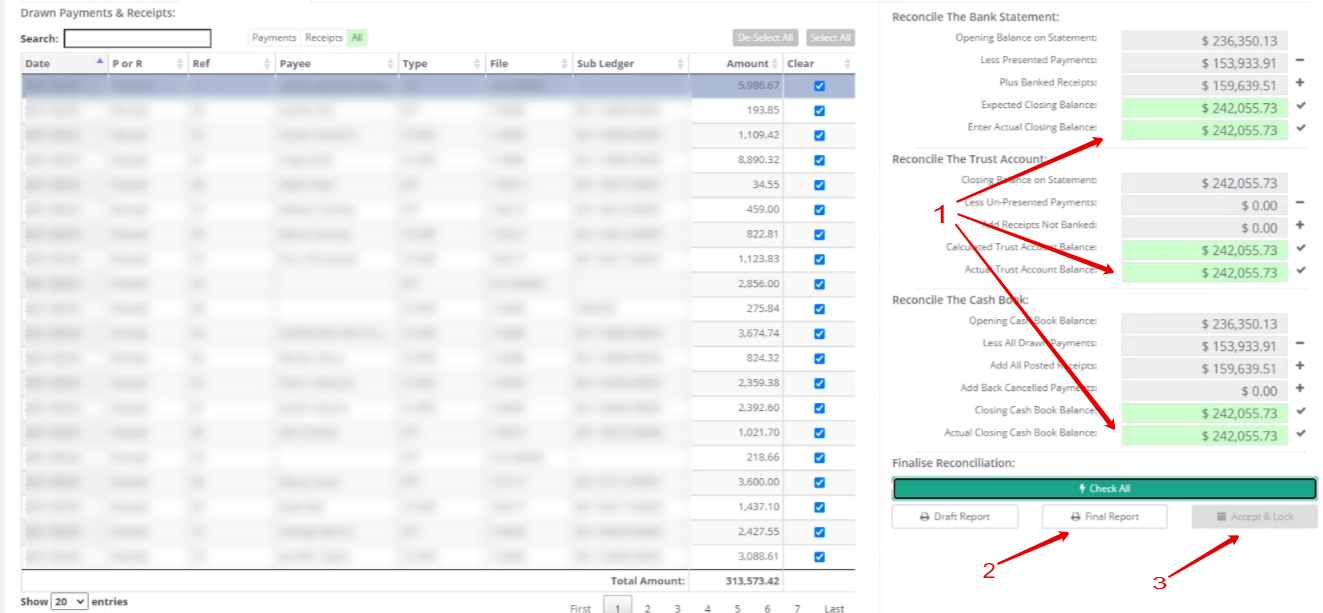
Task: Toggle Clear checkbox for 2,856.00 row
Action: point(820,284)
